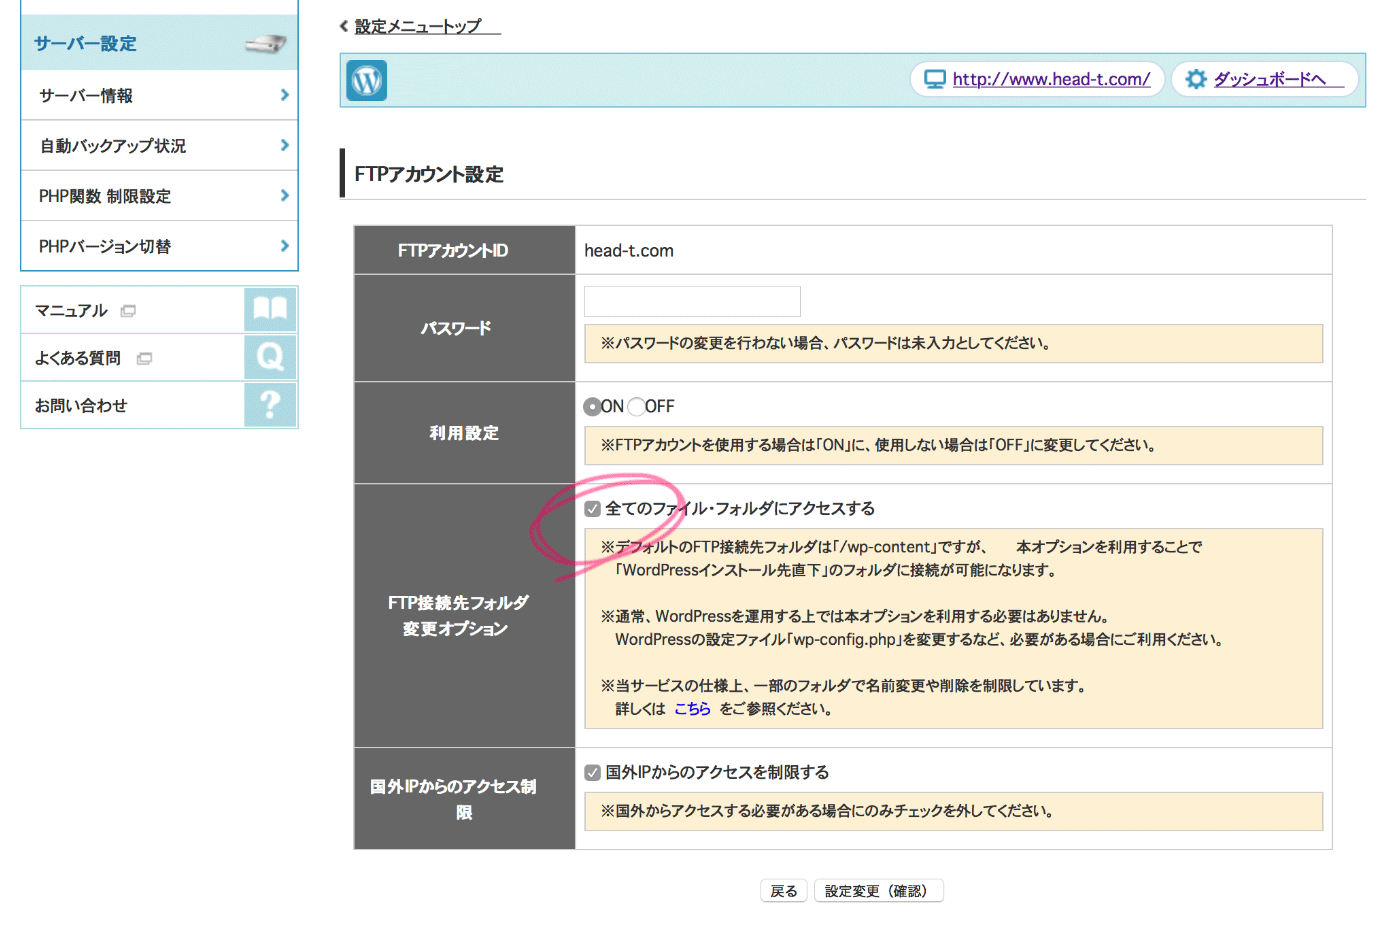Open http://www.head-t.com/ link
Screen dimensions: 1400x934
pyautogui.click(x=1051, y=79)
